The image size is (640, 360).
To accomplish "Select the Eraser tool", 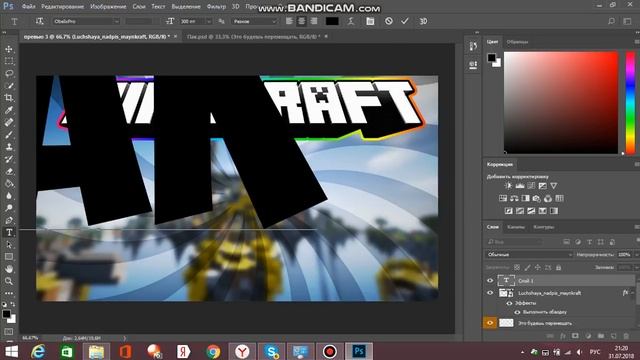I will [9, 171].
